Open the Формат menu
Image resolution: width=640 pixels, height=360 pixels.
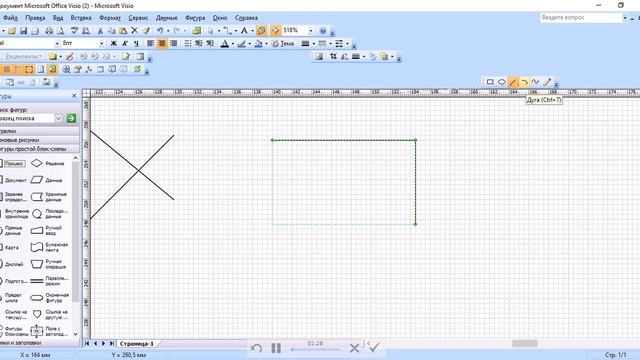point(110,18)
